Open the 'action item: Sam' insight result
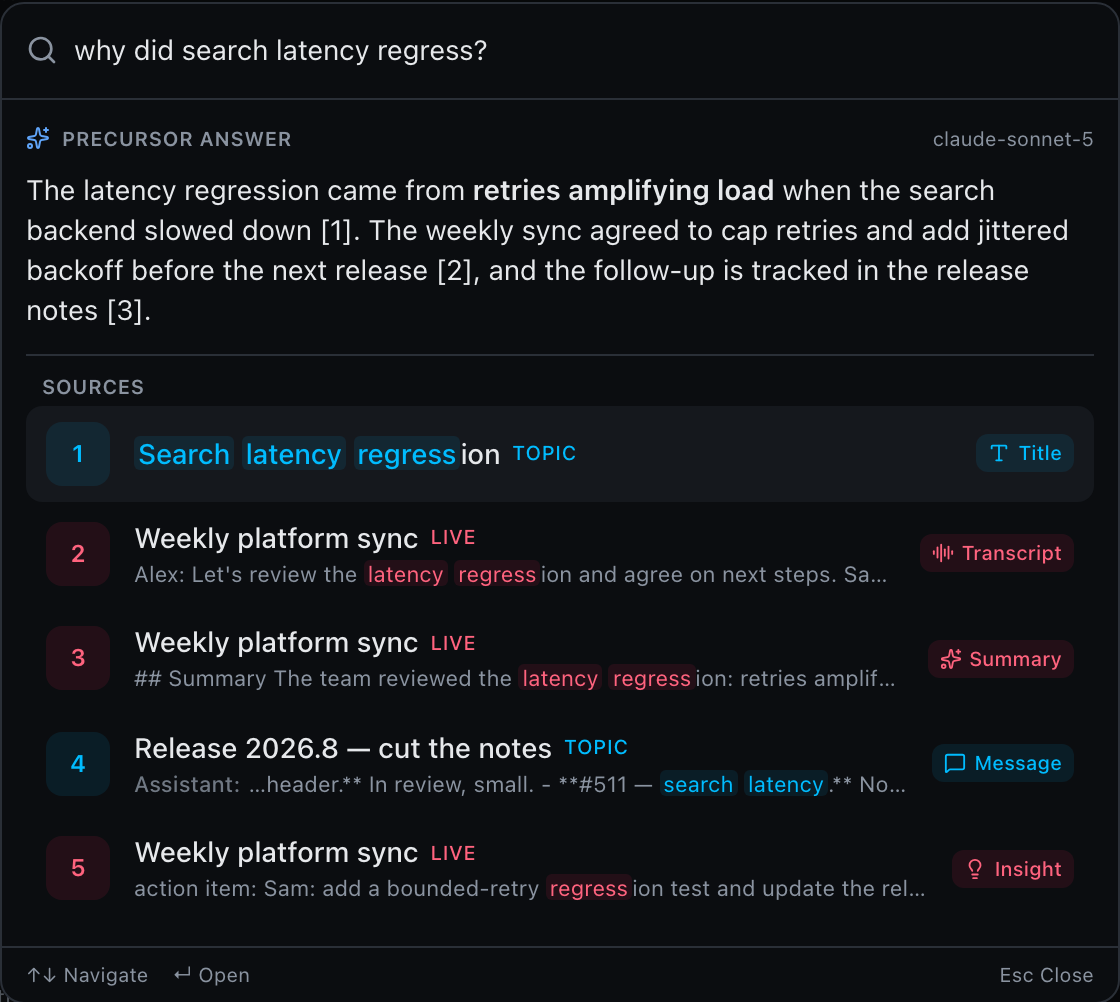 (560, 868)
